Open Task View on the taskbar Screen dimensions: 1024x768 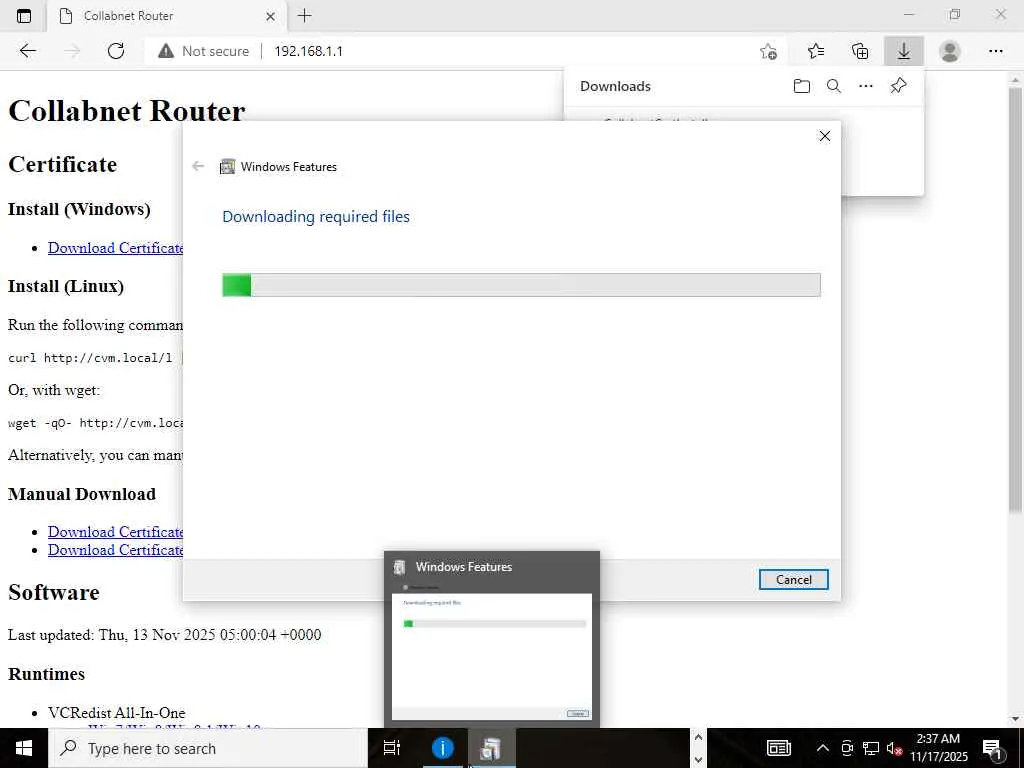pos(392,748)
